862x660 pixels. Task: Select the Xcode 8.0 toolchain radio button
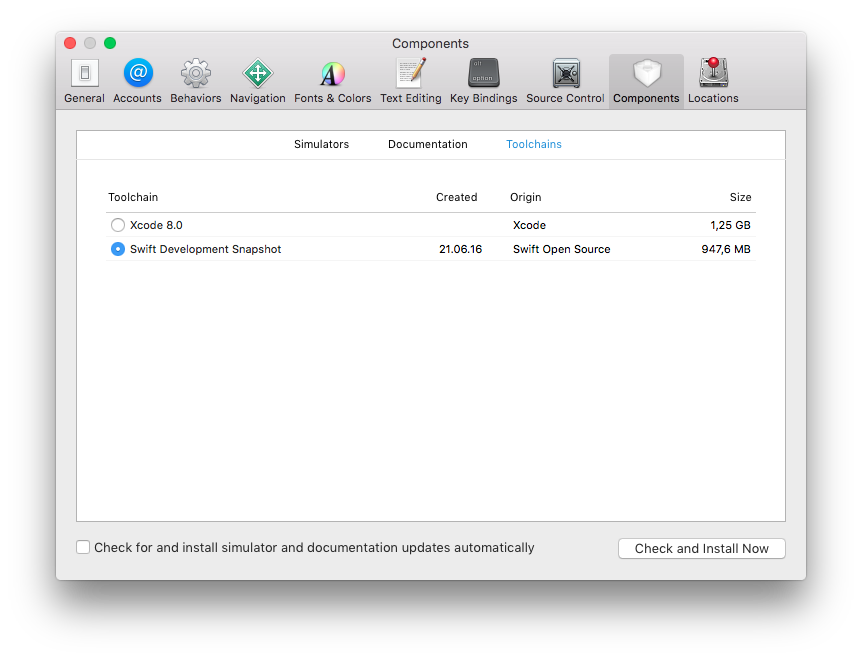click(x=118, y=225)
